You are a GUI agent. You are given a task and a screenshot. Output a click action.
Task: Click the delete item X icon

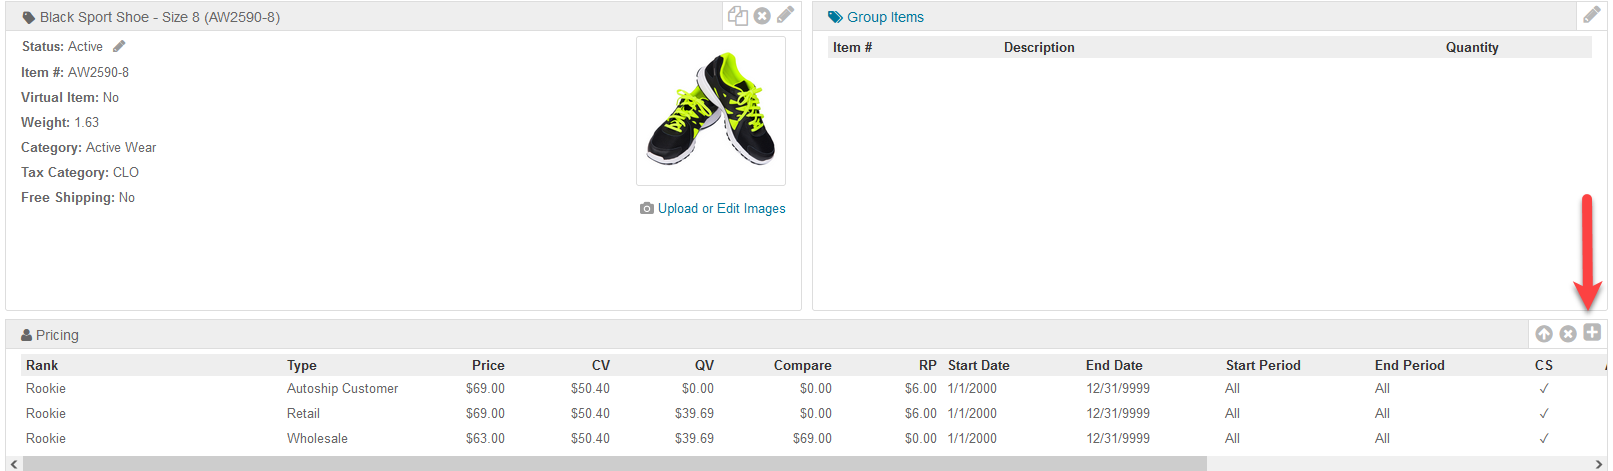click(x=762, y=16)
